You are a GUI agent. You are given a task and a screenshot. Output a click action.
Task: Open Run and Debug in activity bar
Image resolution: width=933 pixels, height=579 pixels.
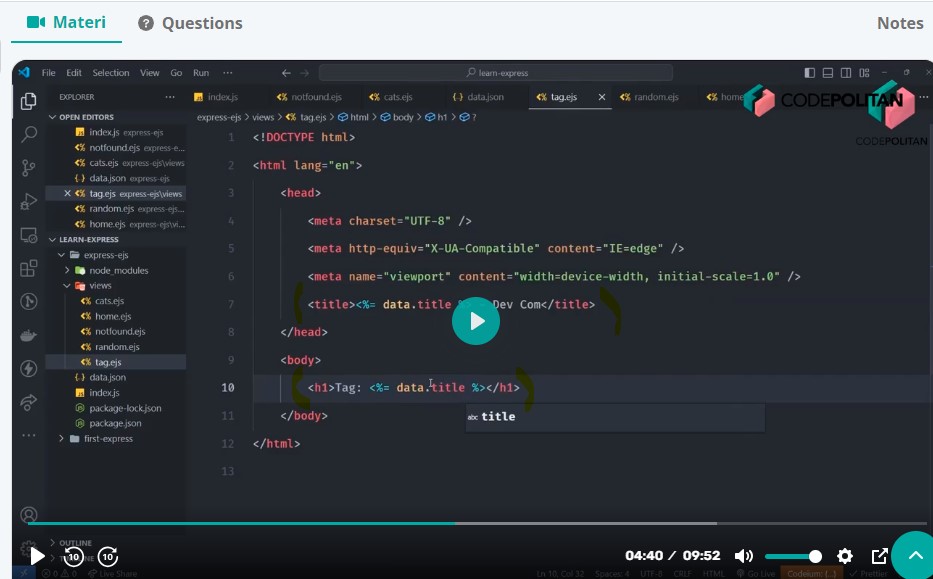[x=28, y=202]
